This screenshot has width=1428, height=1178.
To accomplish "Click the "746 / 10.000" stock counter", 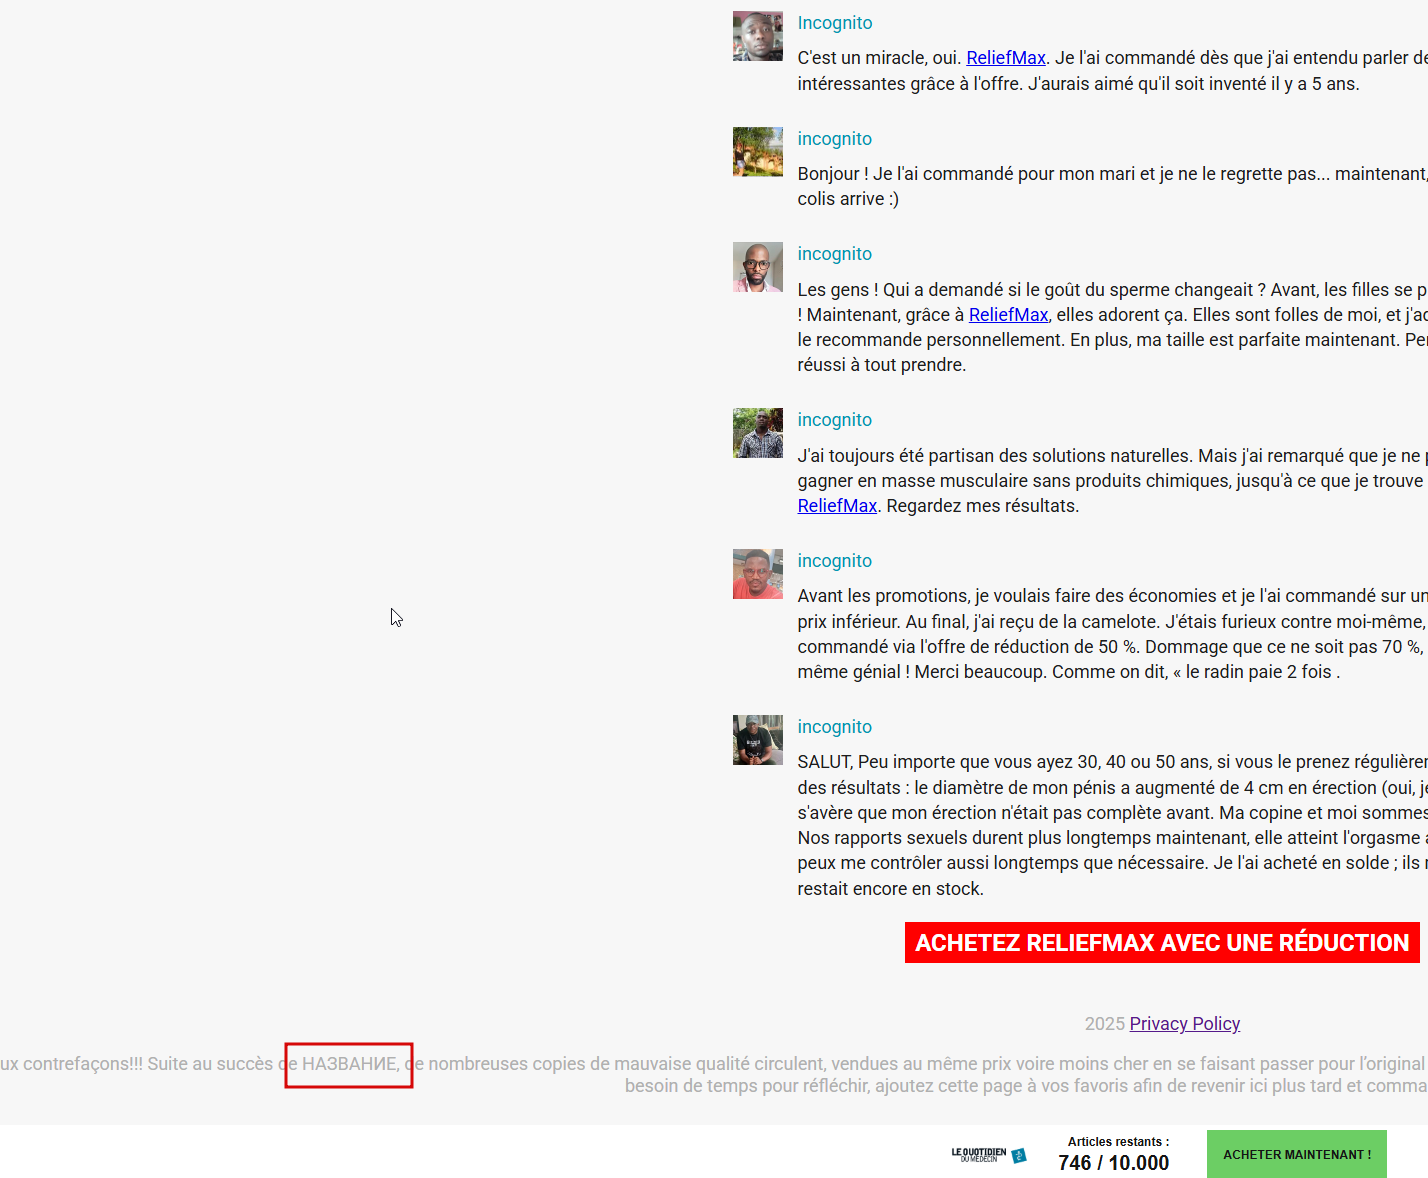I will coord(1113,1163).
